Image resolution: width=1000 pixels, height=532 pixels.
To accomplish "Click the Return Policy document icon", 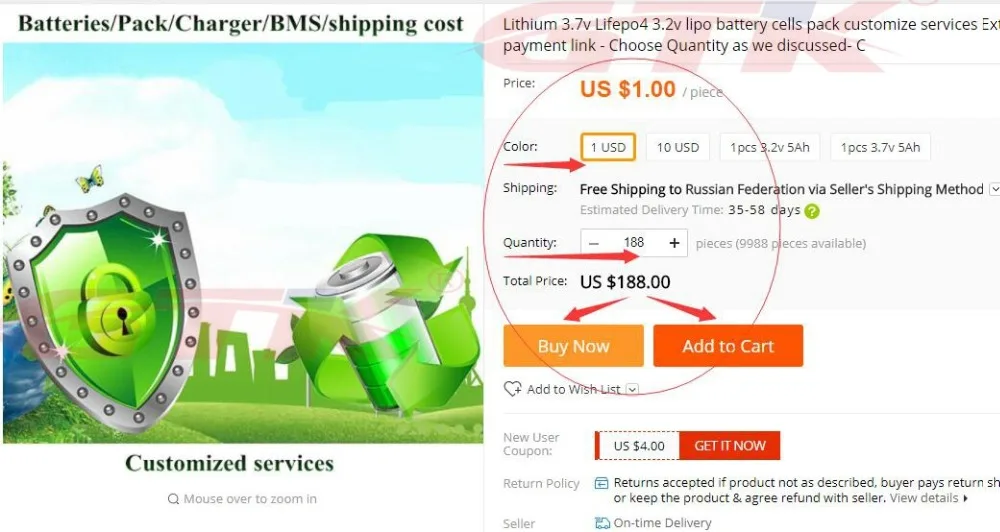I will 601,483.
